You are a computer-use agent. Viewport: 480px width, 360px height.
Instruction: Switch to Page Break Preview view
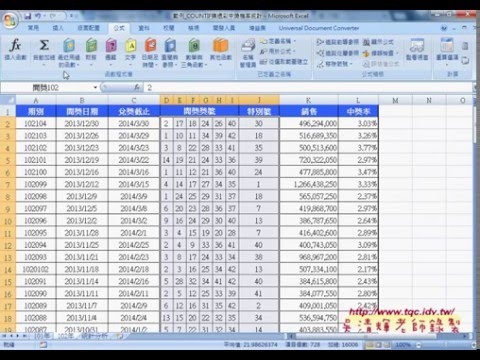[x=387, y=345]
